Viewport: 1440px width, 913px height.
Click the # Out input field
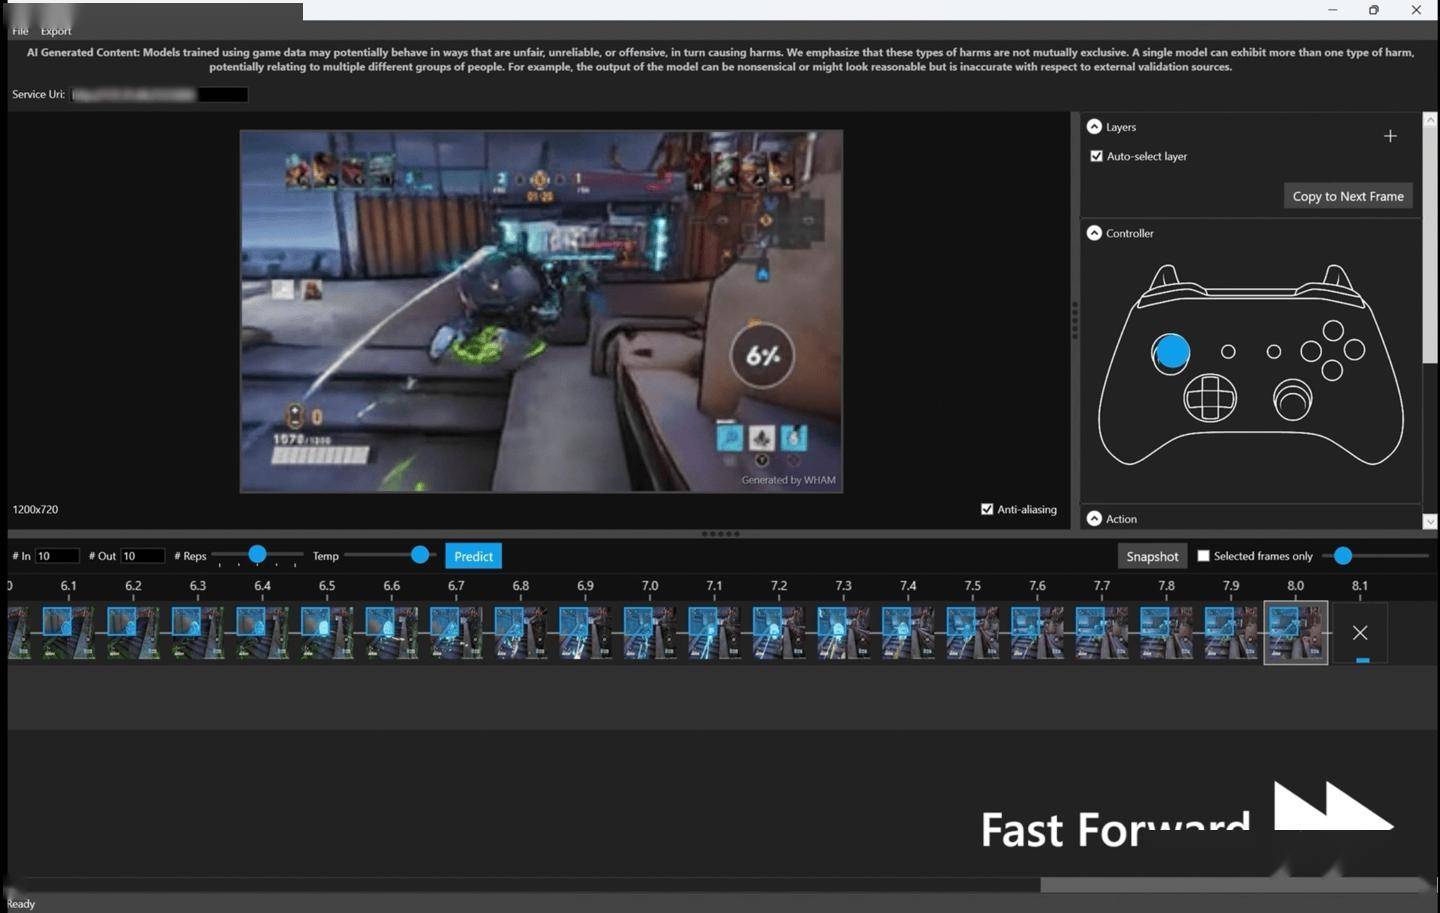tap(142, 556)
